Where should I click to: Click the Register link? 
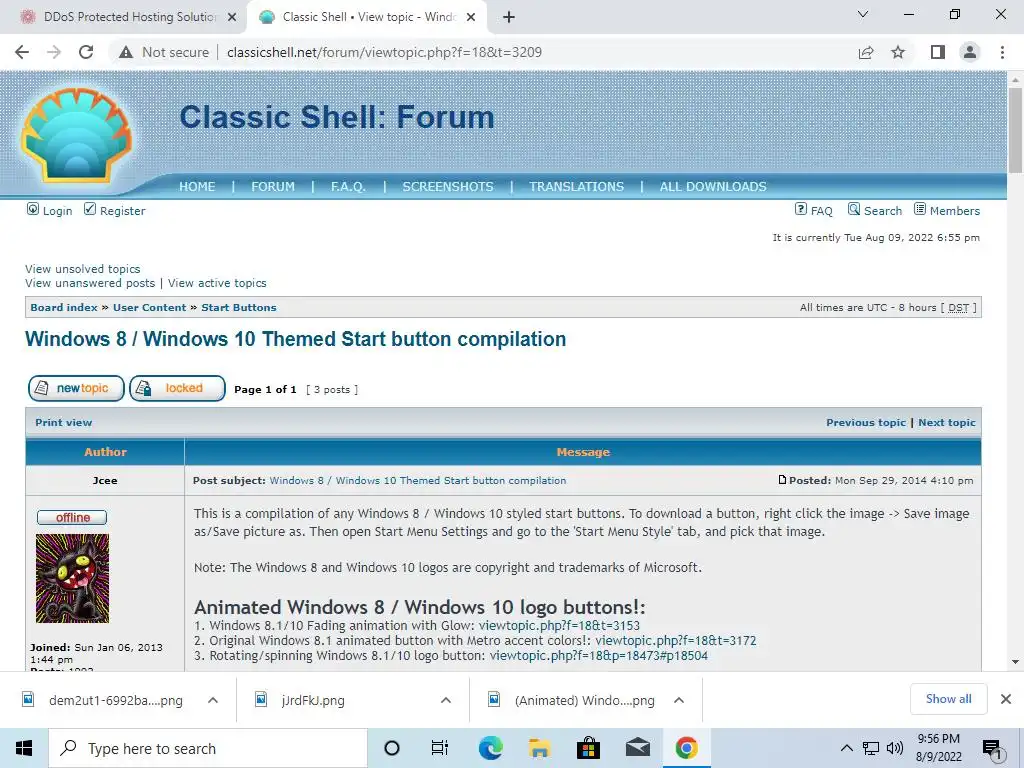tap(114, 210)
